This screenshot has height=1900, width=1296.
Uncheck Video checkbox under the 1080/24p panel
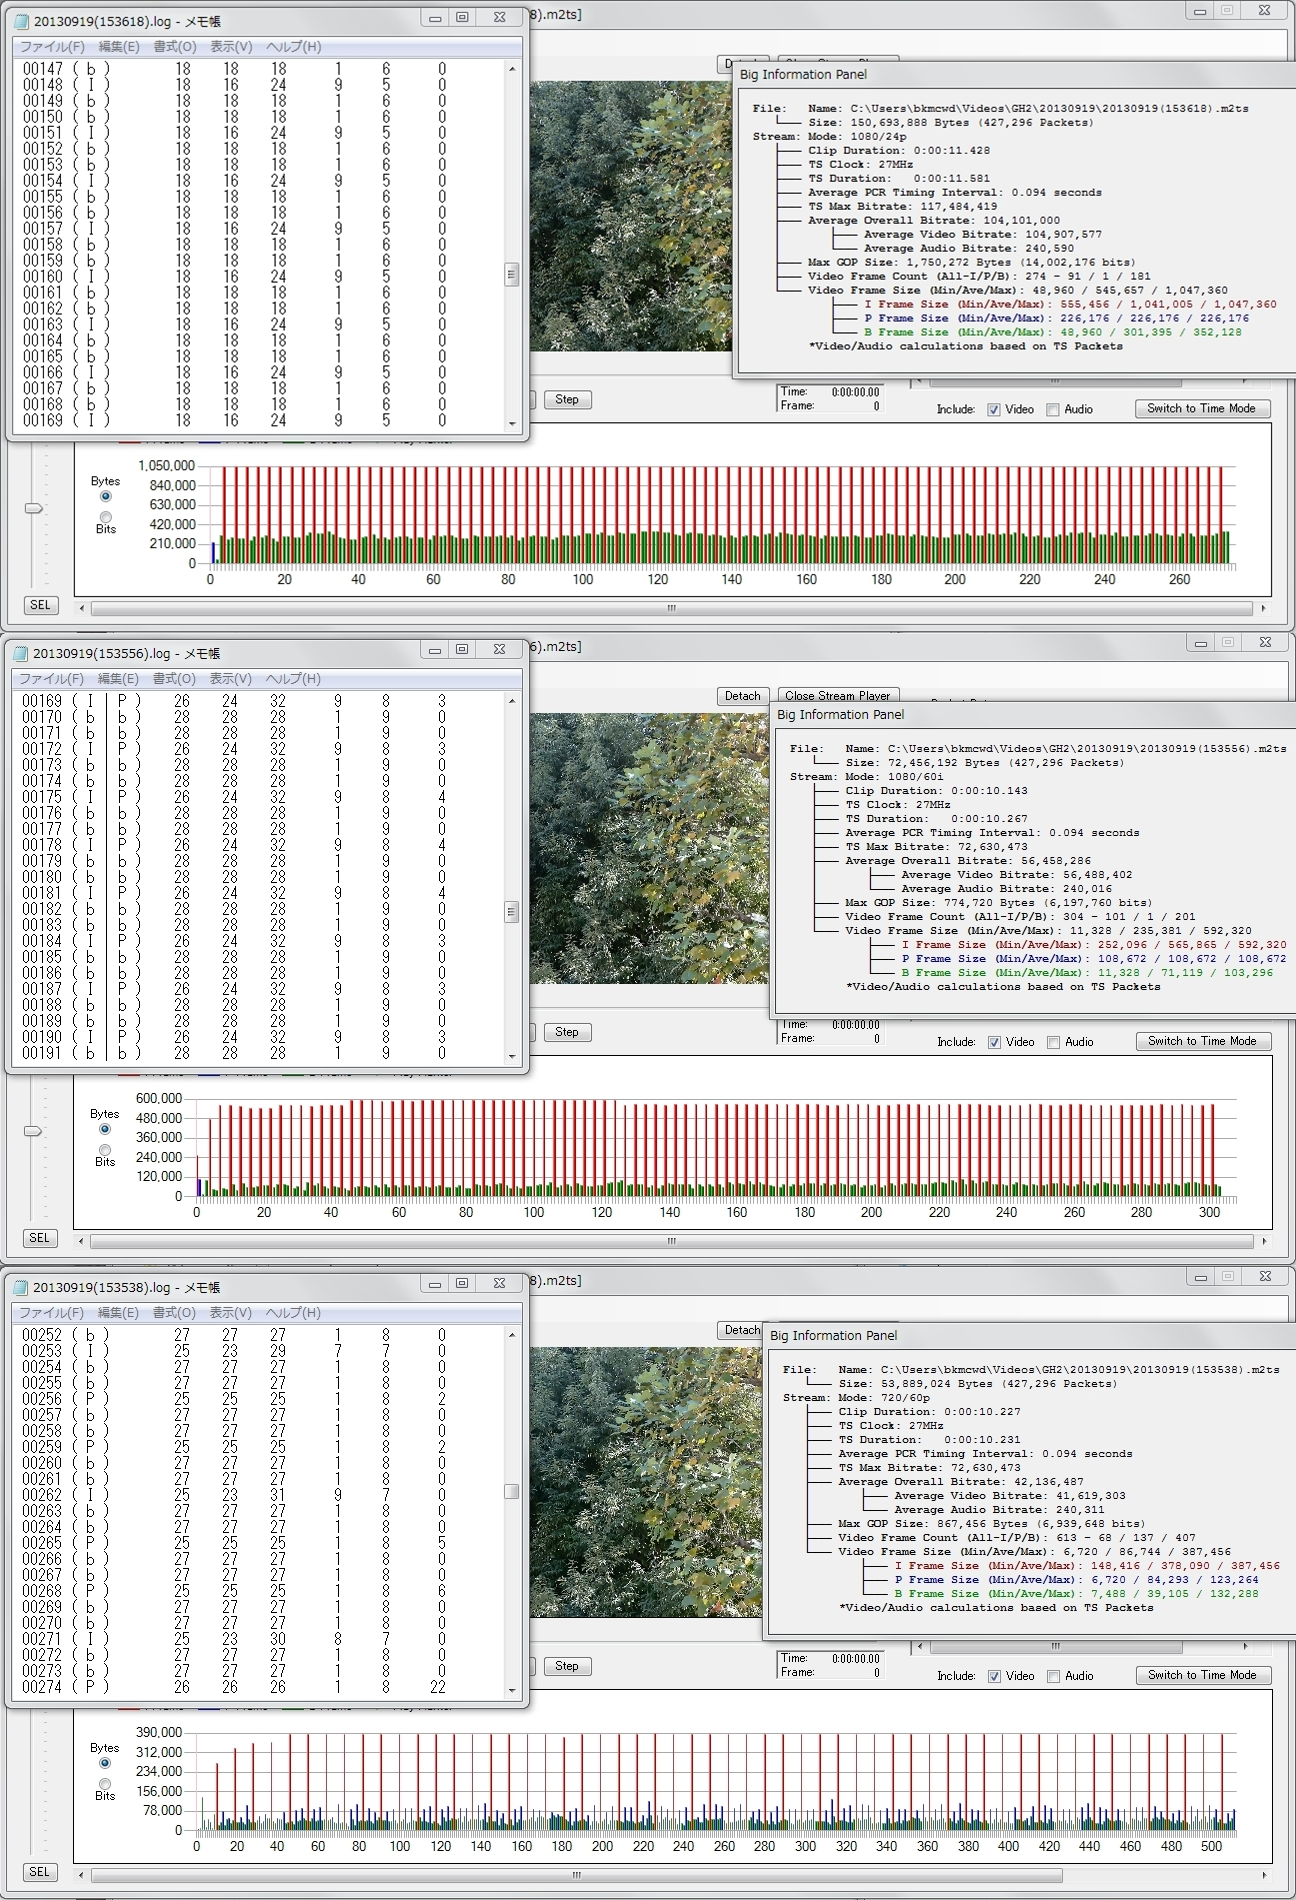tap(993, 410)
